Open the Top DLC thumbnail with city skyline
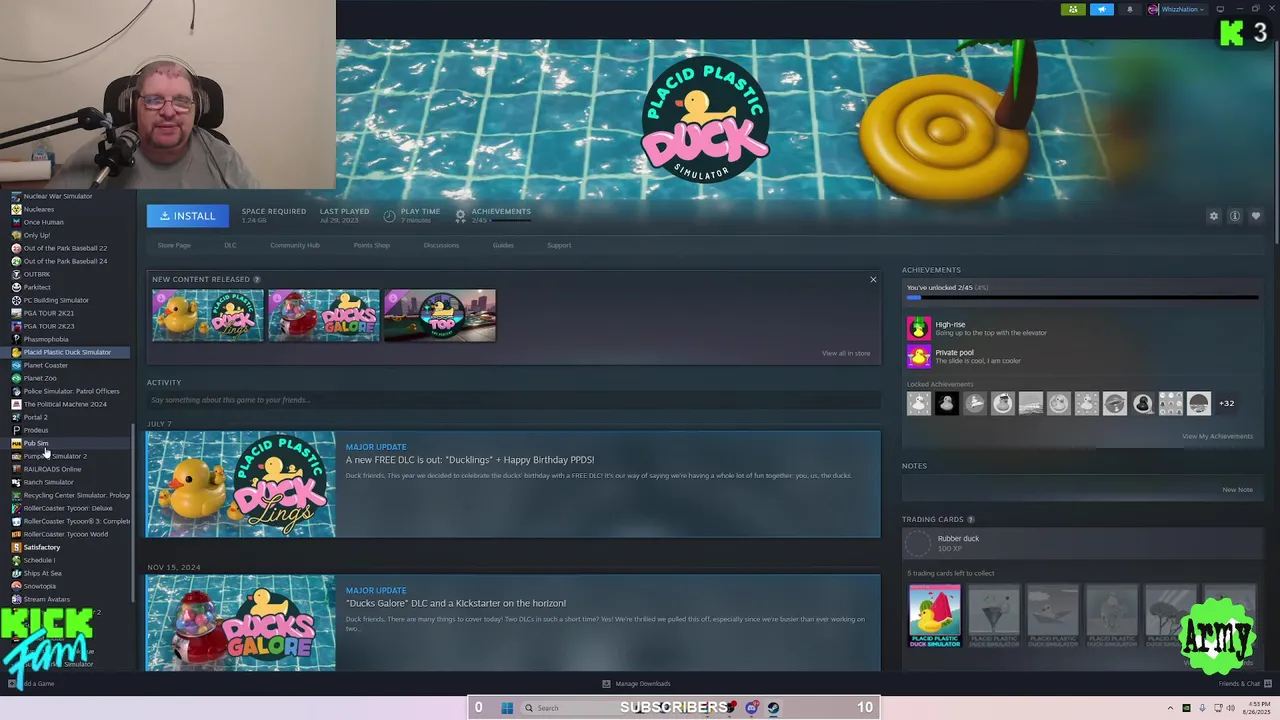The width and height of the screenshot is (1280, 720). coord(440,316)
